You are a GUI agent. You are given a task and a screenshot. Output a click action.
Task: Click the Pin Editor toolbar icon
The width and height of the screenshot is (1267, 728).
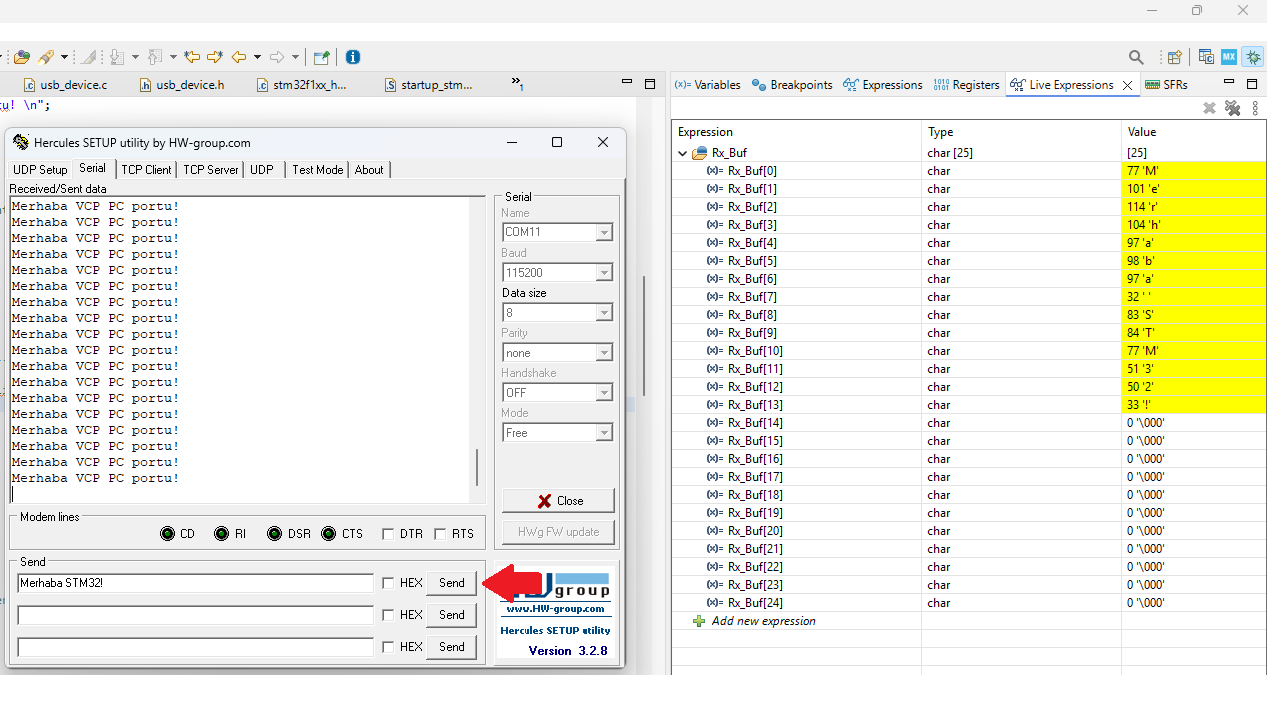(321, 57)
